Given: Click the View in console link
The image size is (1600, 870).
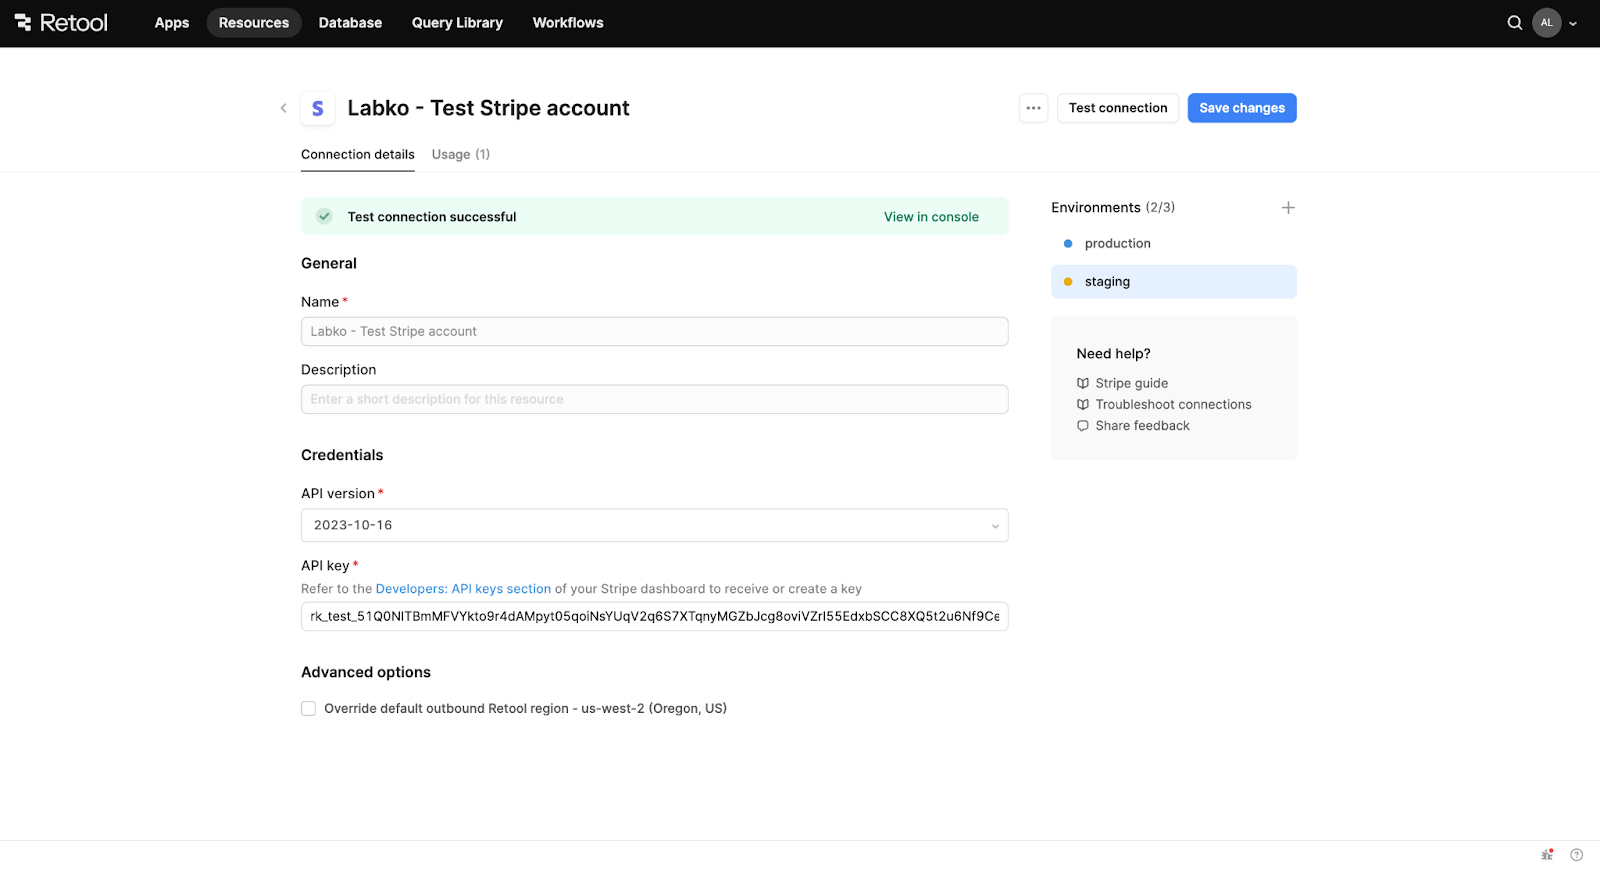Looking at the screenshot, I should click(931, 217).
